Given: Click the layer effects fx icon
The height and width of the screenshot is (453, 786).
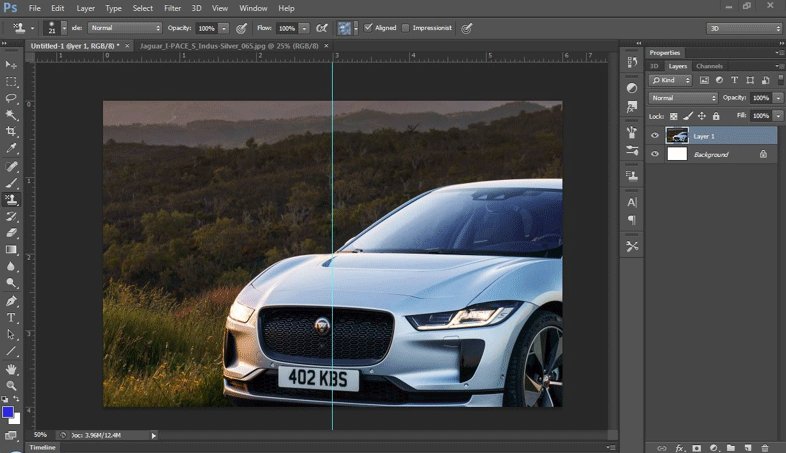Looking at the screenshot, I should click(679, 447).
